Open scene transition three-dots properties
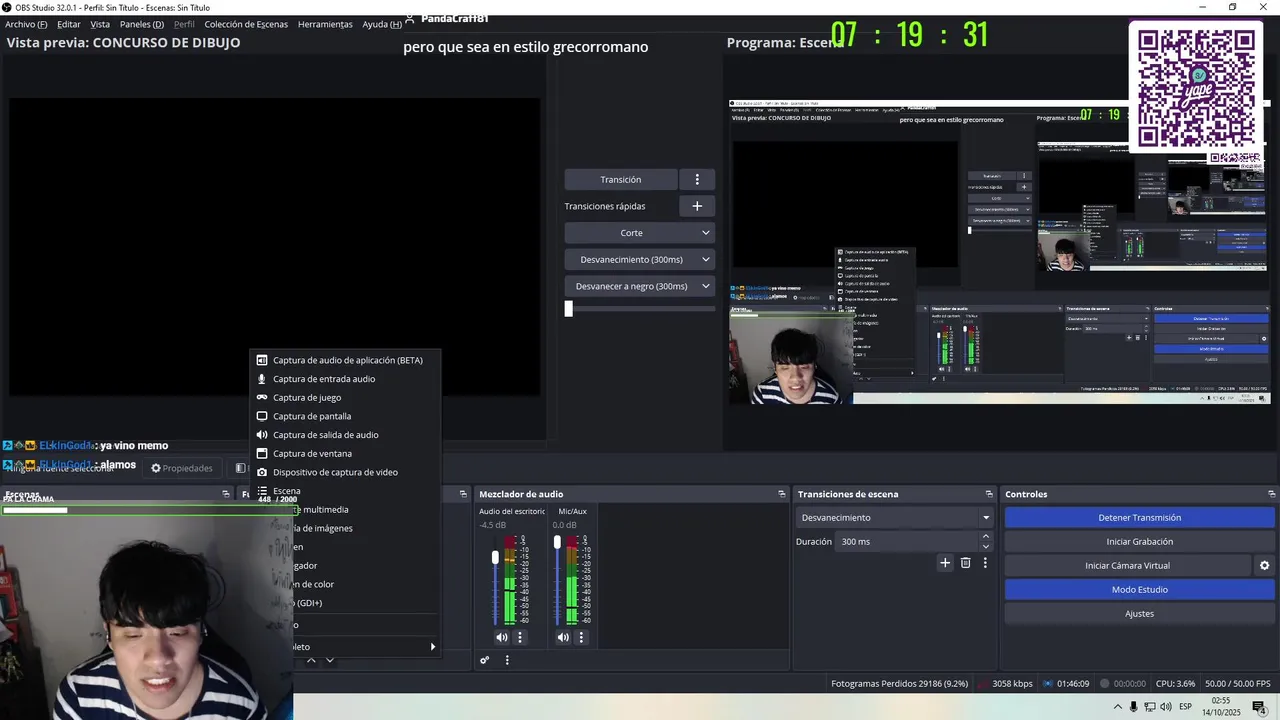This screenshot has height=720, width=1280. [985, 563]
